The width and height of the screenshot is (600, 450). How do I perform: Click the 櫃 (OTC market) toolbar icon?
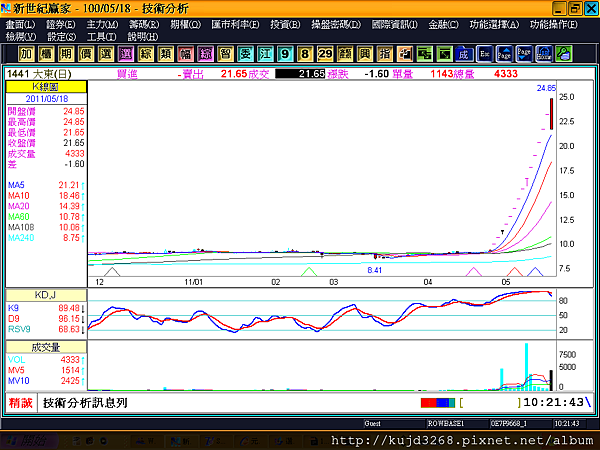(46, 54)
